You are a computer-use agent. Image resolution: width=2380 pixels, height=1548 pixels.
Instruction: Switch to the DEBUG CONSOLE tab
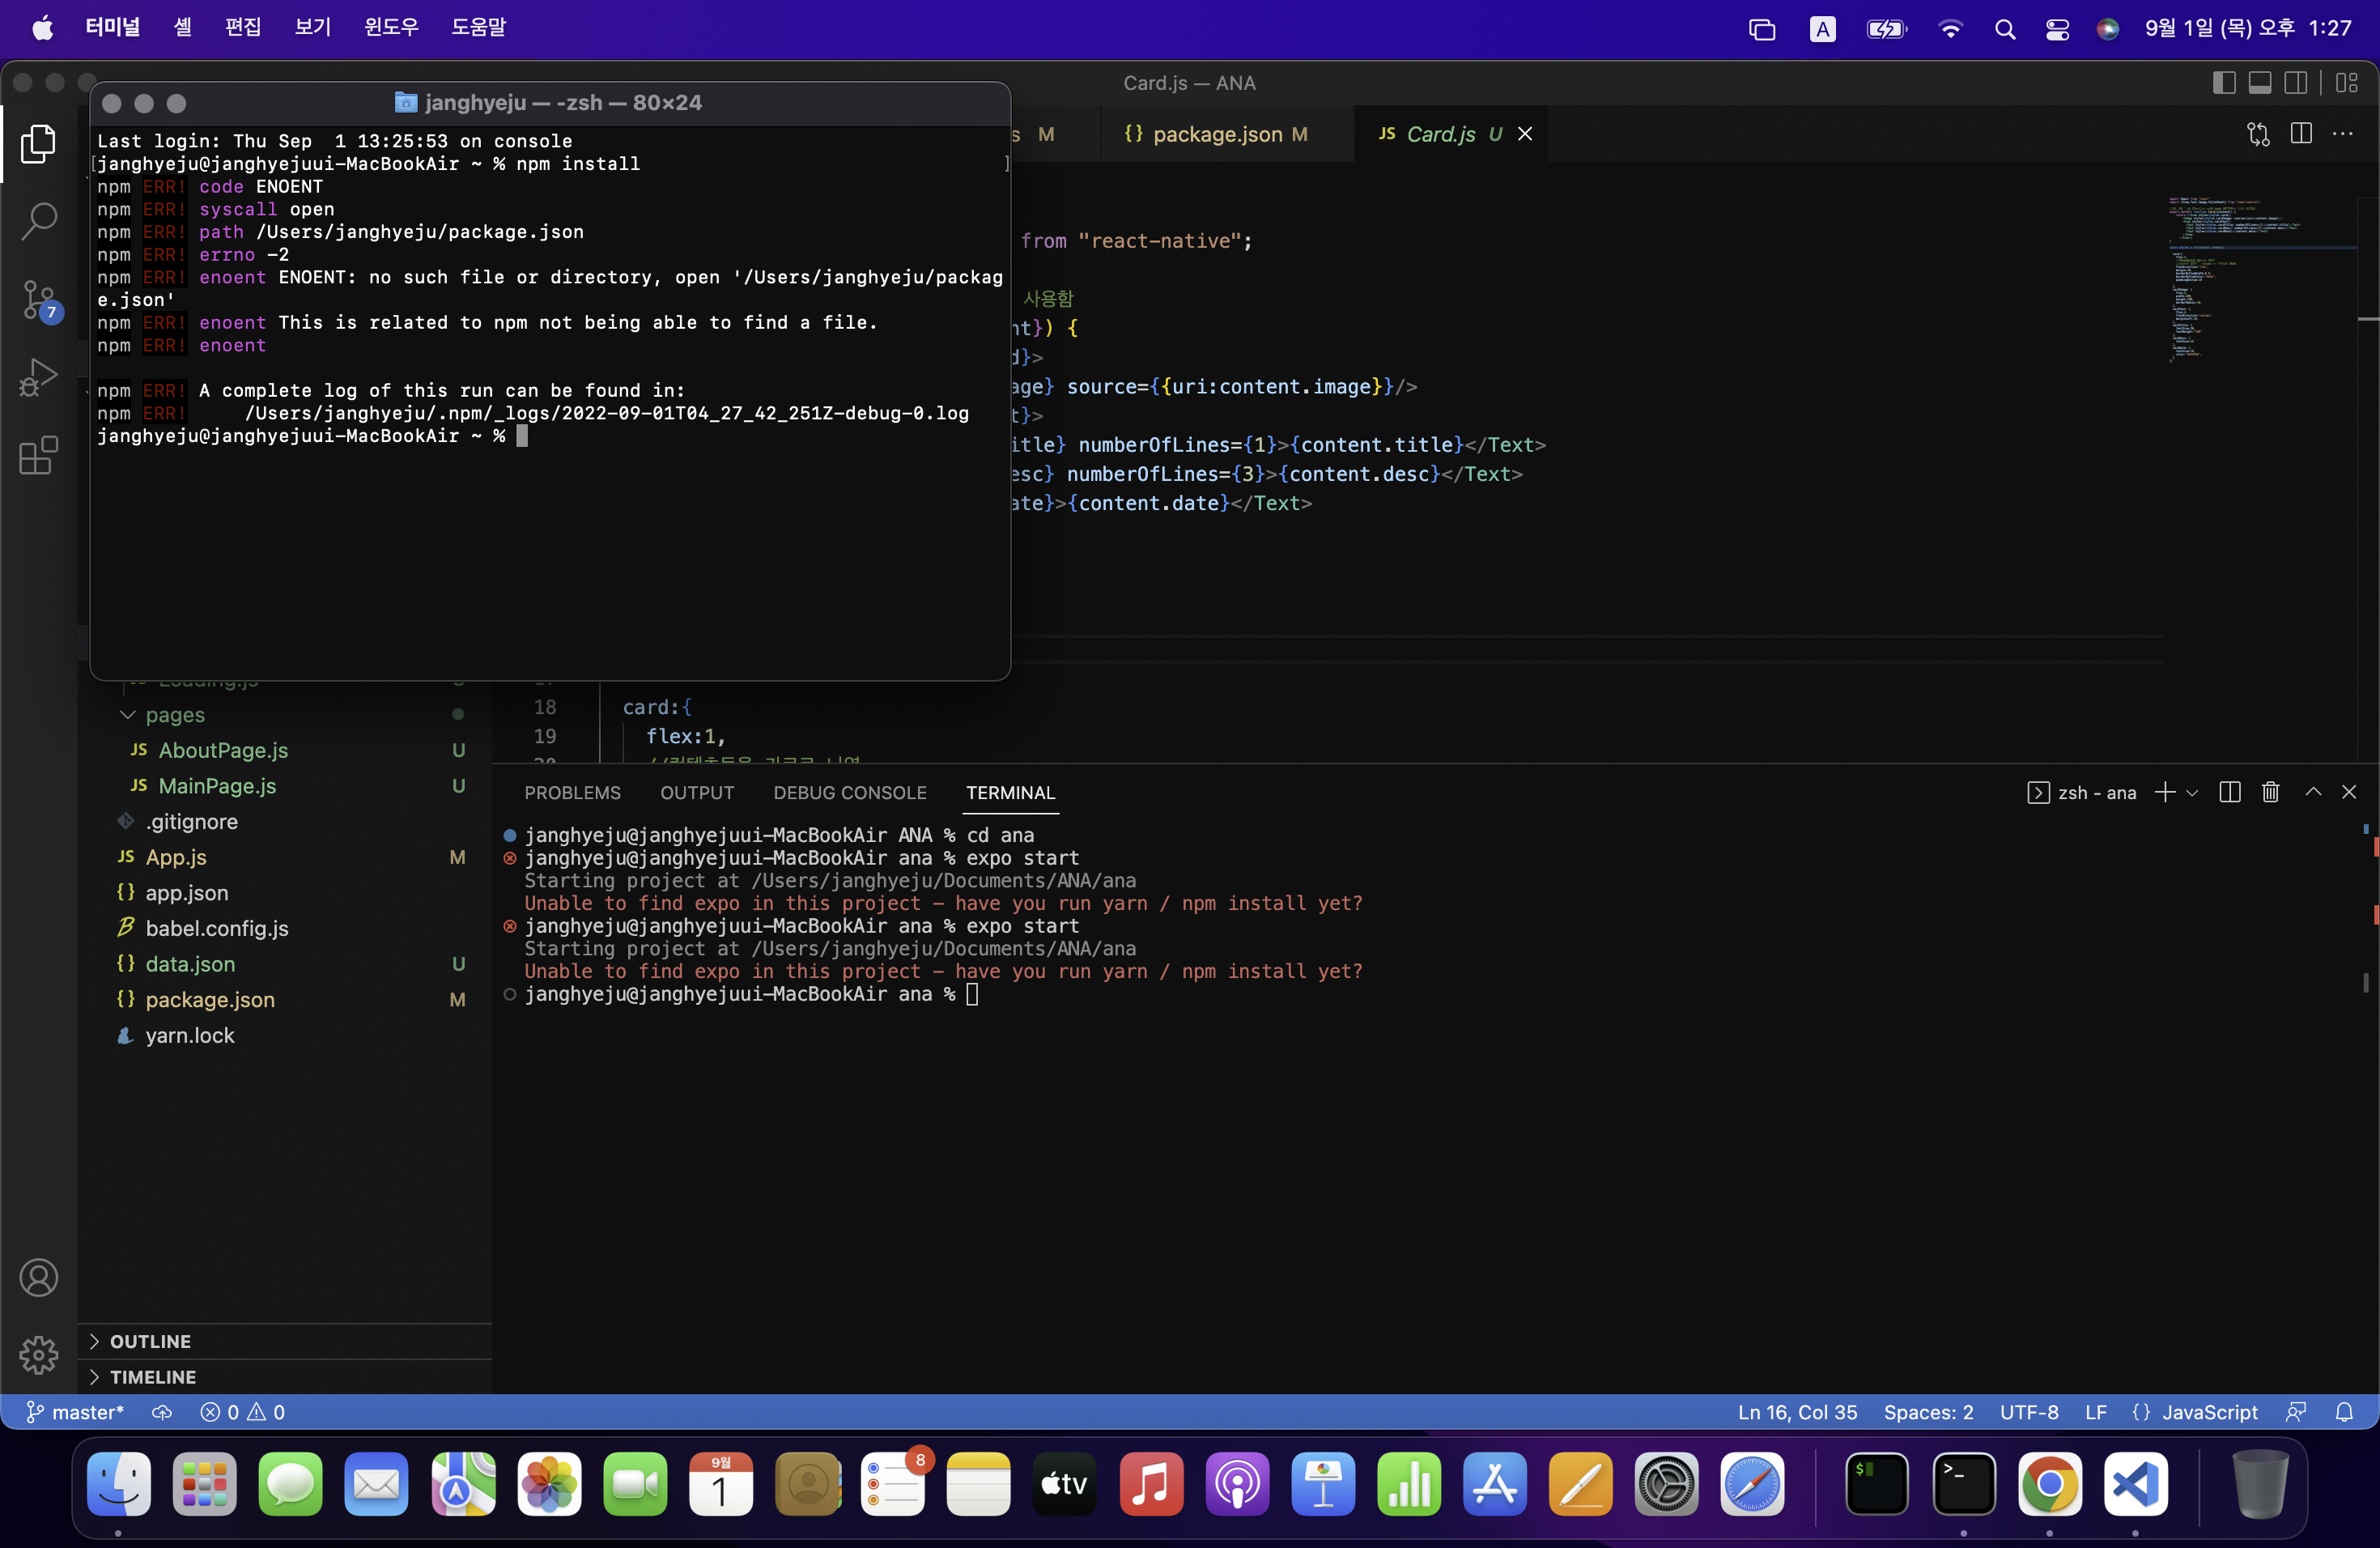(x=850, y=793)
